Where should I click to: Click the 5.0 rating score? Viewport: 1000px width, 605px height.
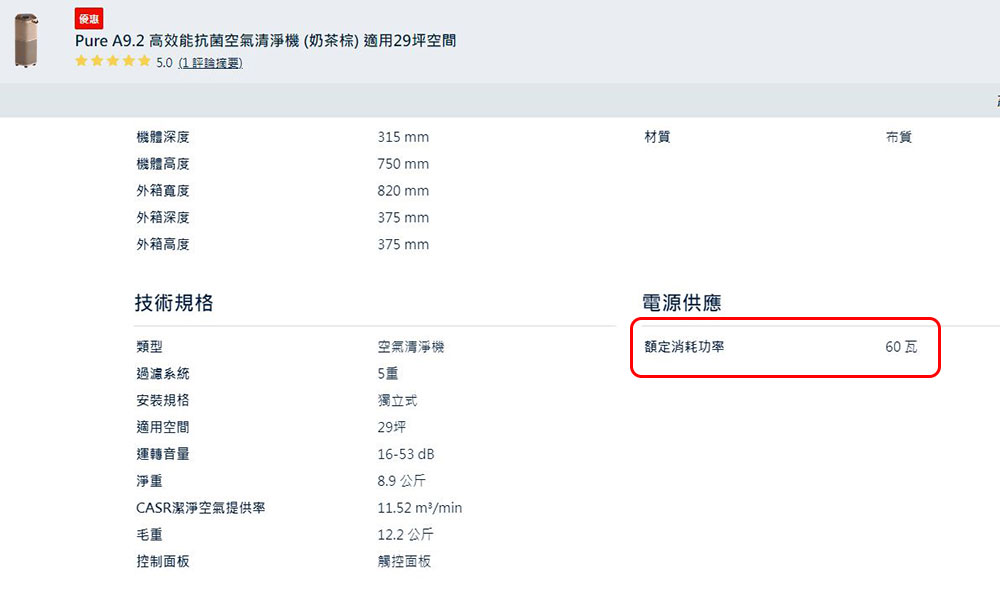pos(164,62)
